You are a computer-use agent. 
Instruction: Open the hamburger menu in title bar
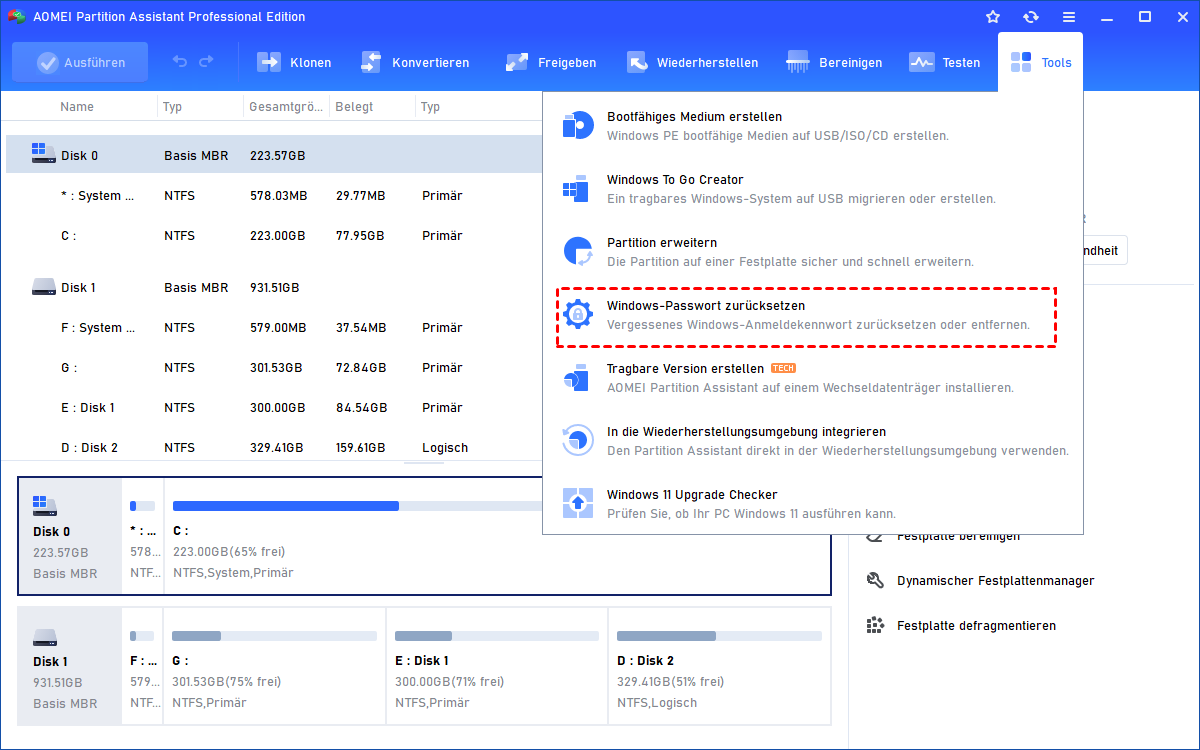[x=1069, y=17]
